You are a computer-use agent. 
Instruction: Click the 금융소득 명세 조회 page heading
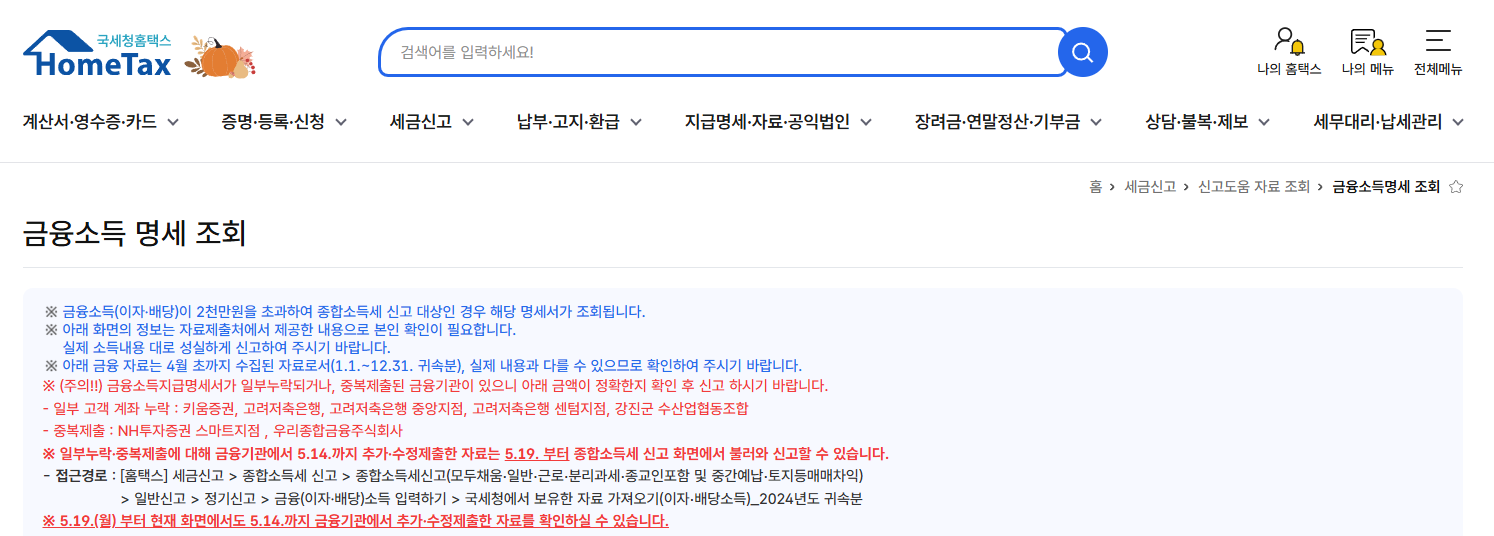pos(134,234)
